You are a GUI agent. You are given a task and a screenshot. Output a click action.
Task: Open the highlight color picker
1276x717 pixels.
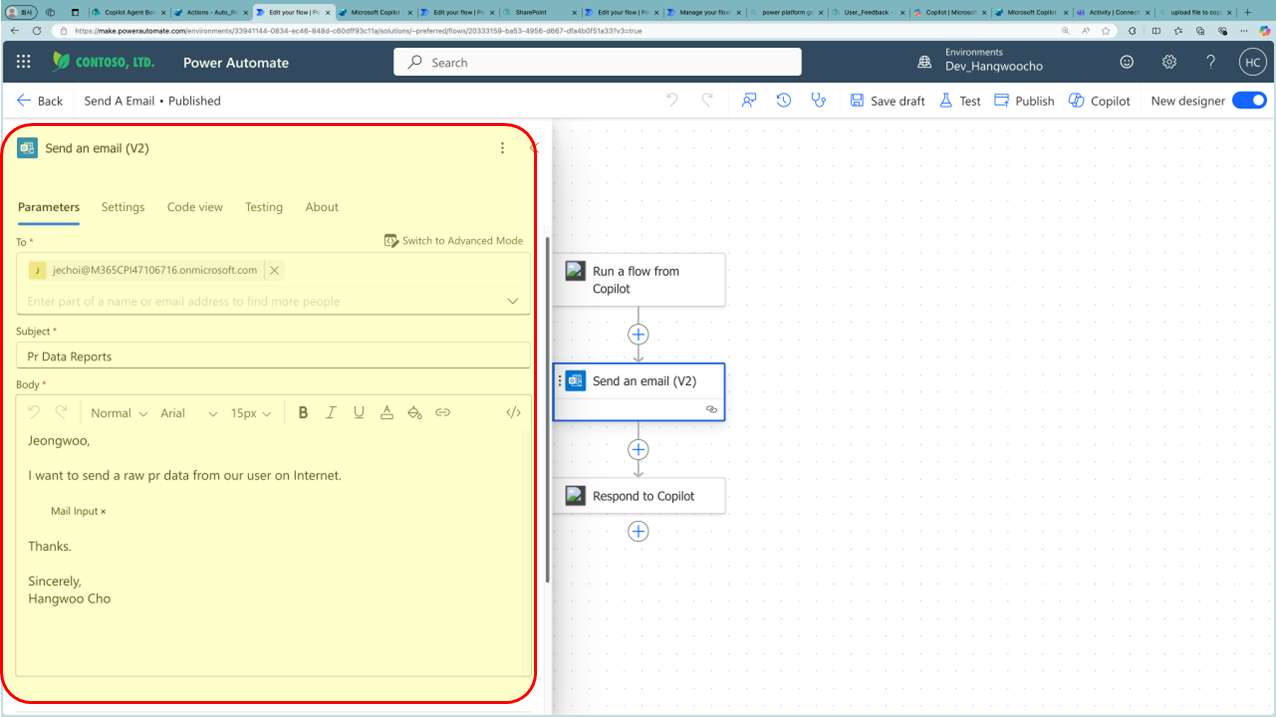pyautogui.click(x=415, y=412)
